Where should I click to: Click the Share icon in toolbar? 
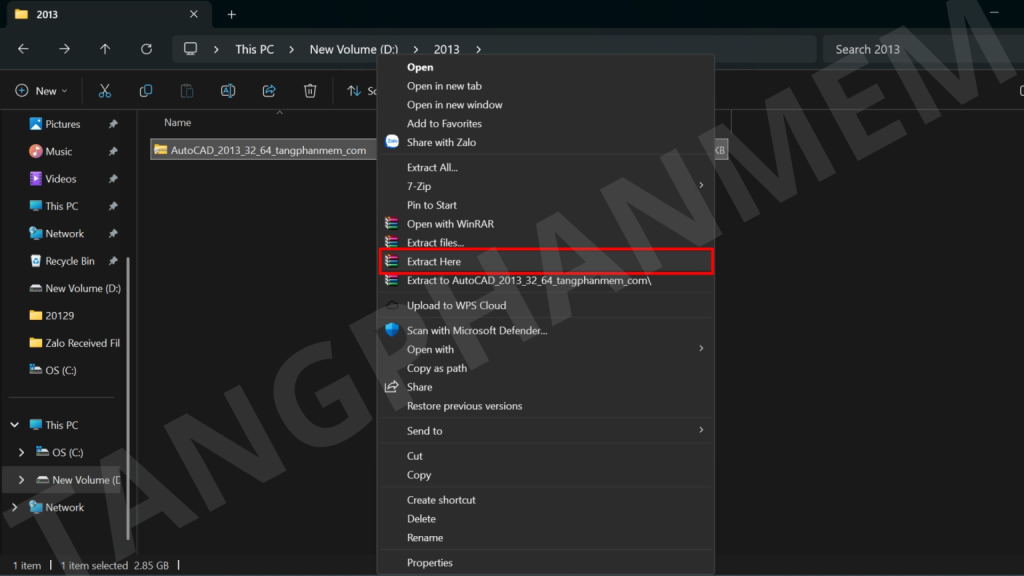[x=269, y=91]
